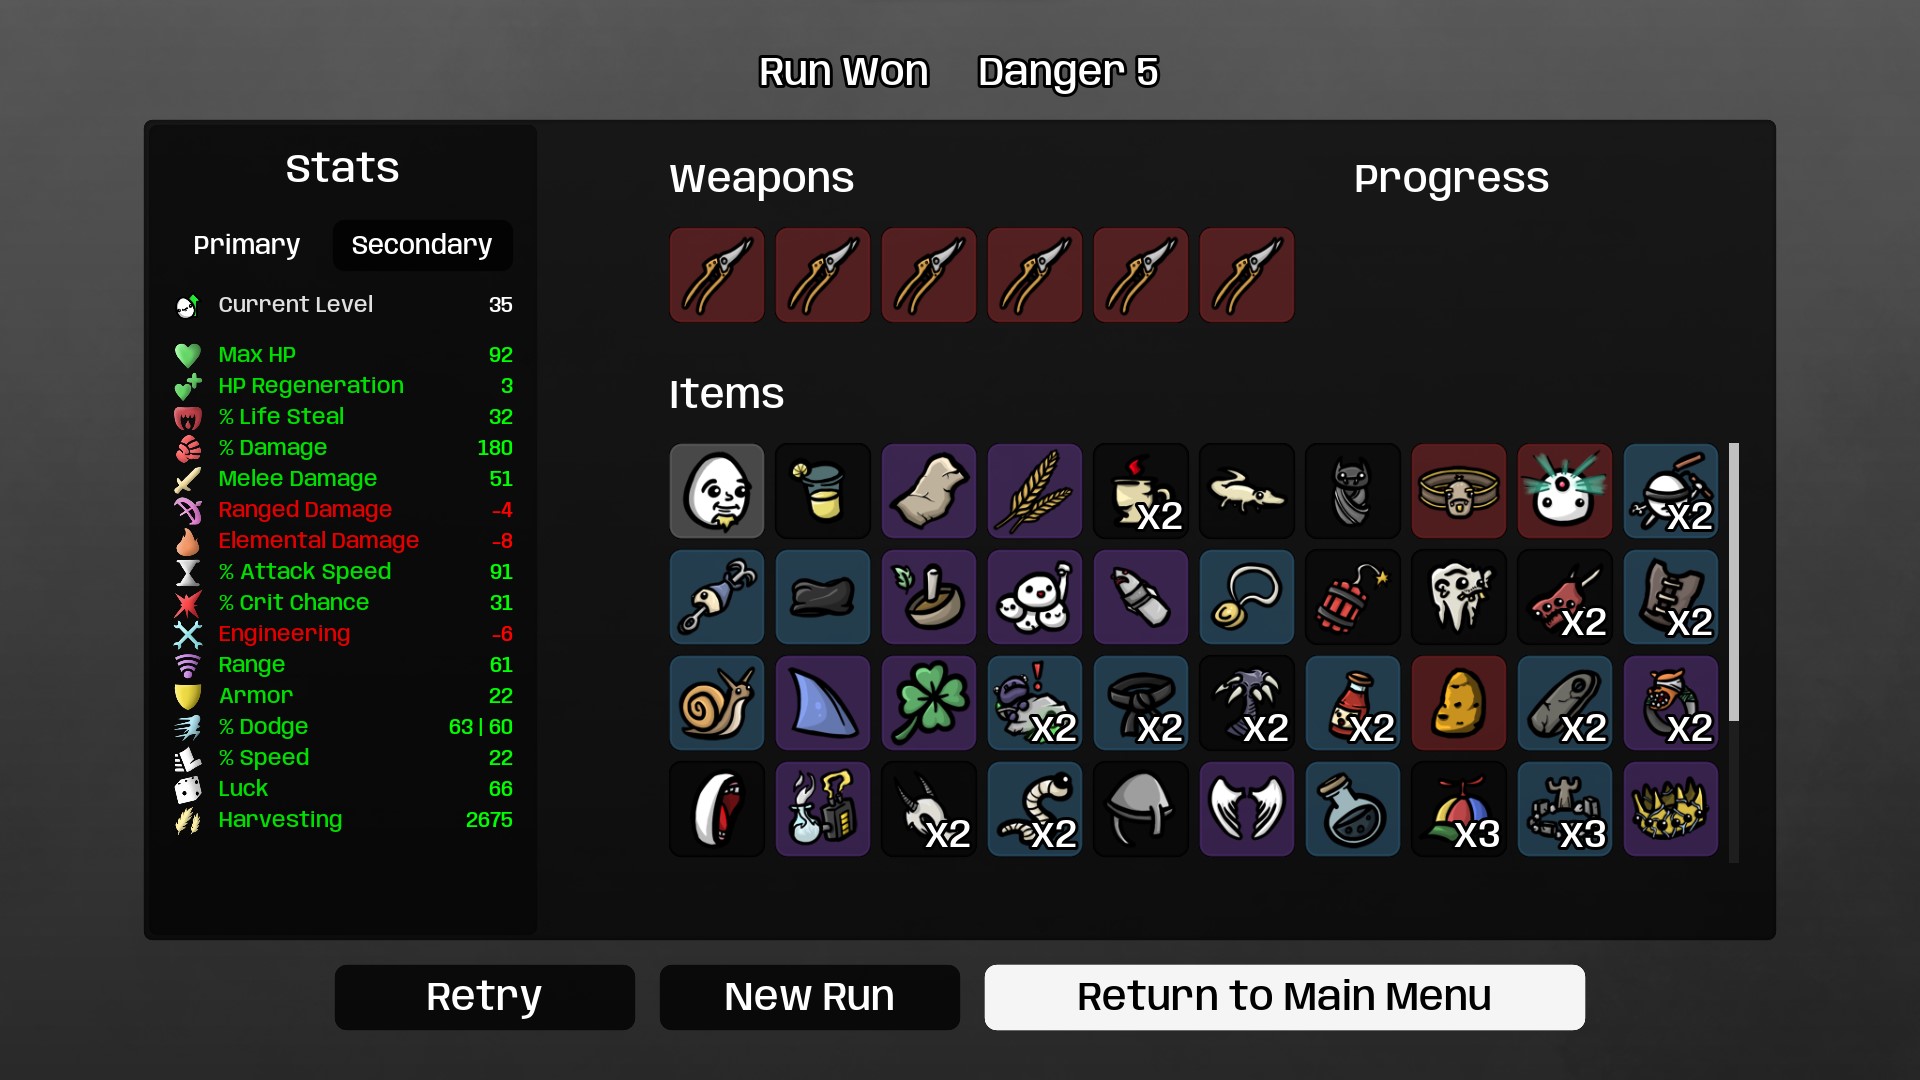Click the four-leaf clover item
1920x1080 pixels.
click(x=929, y=703)
